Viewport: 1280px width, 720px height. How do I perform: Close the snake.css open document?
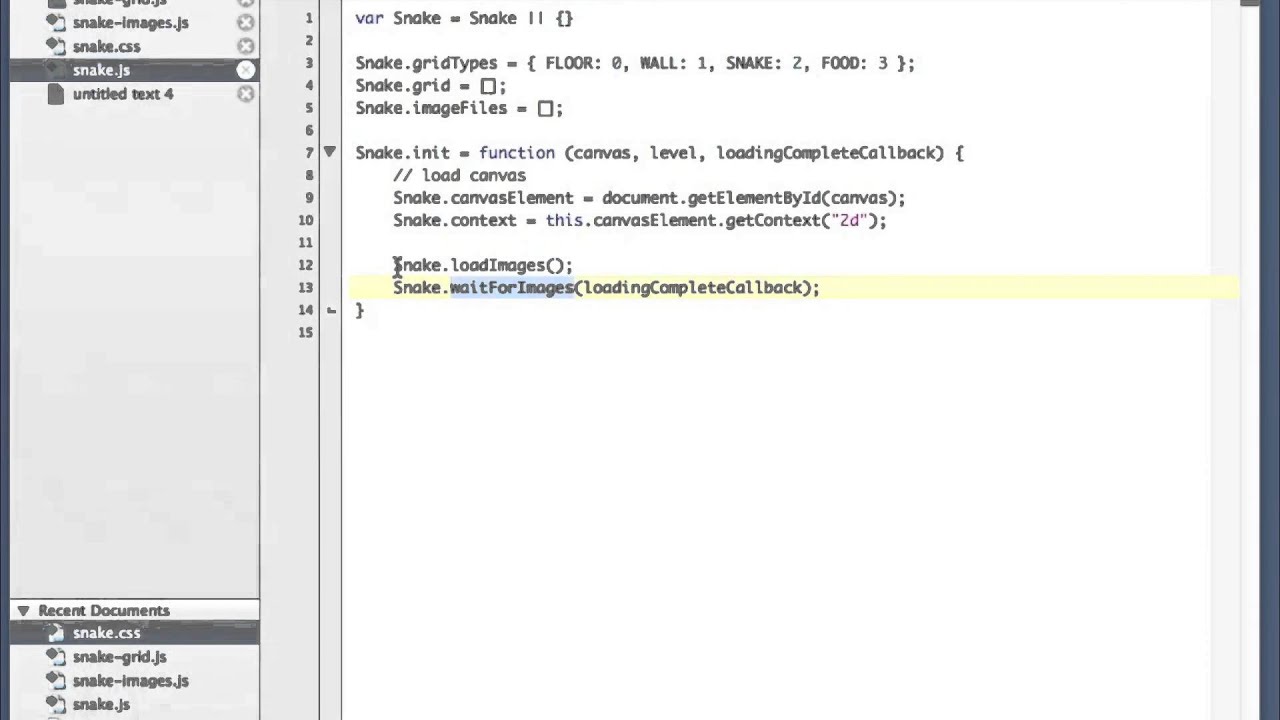[x=246, y=46]
